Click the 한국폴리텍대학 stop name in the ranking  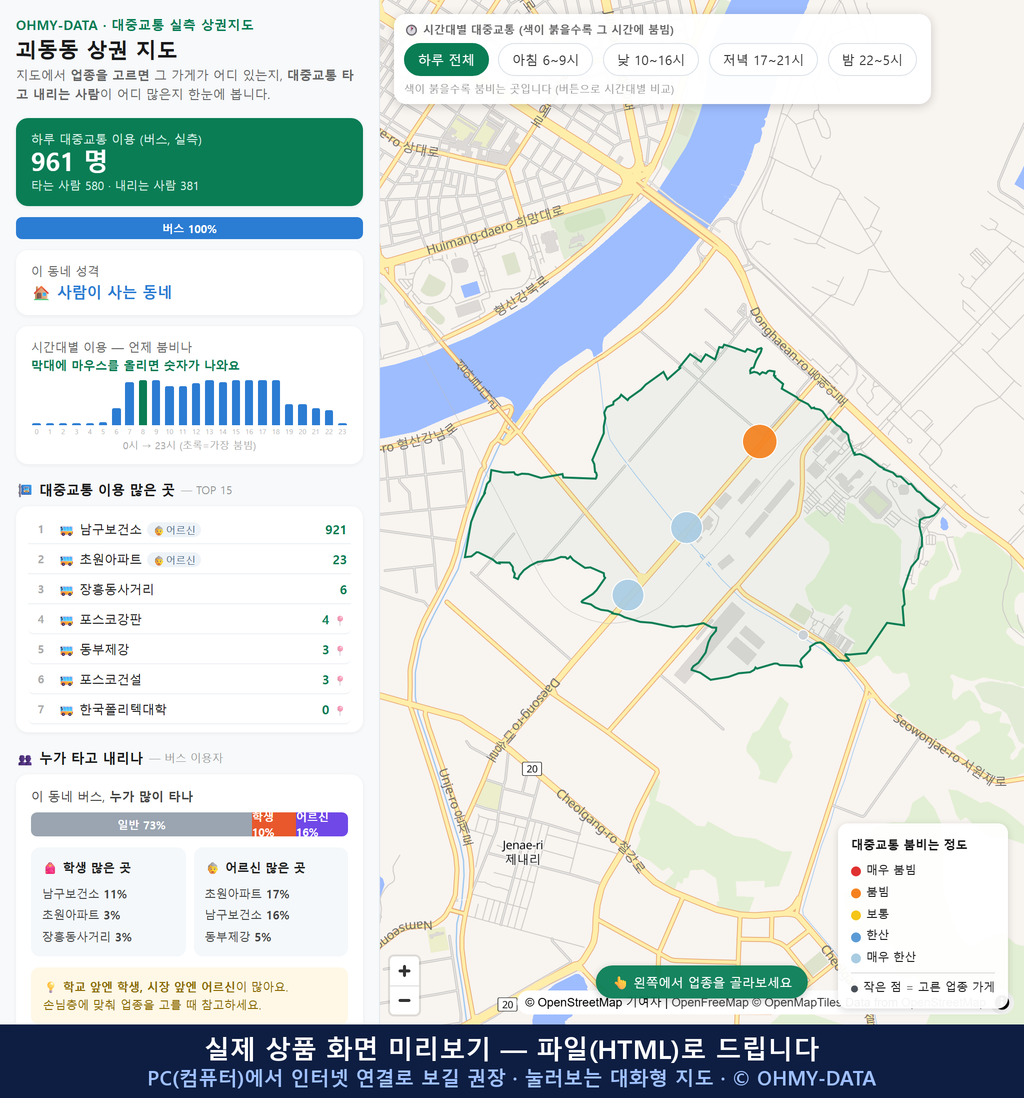123,709
